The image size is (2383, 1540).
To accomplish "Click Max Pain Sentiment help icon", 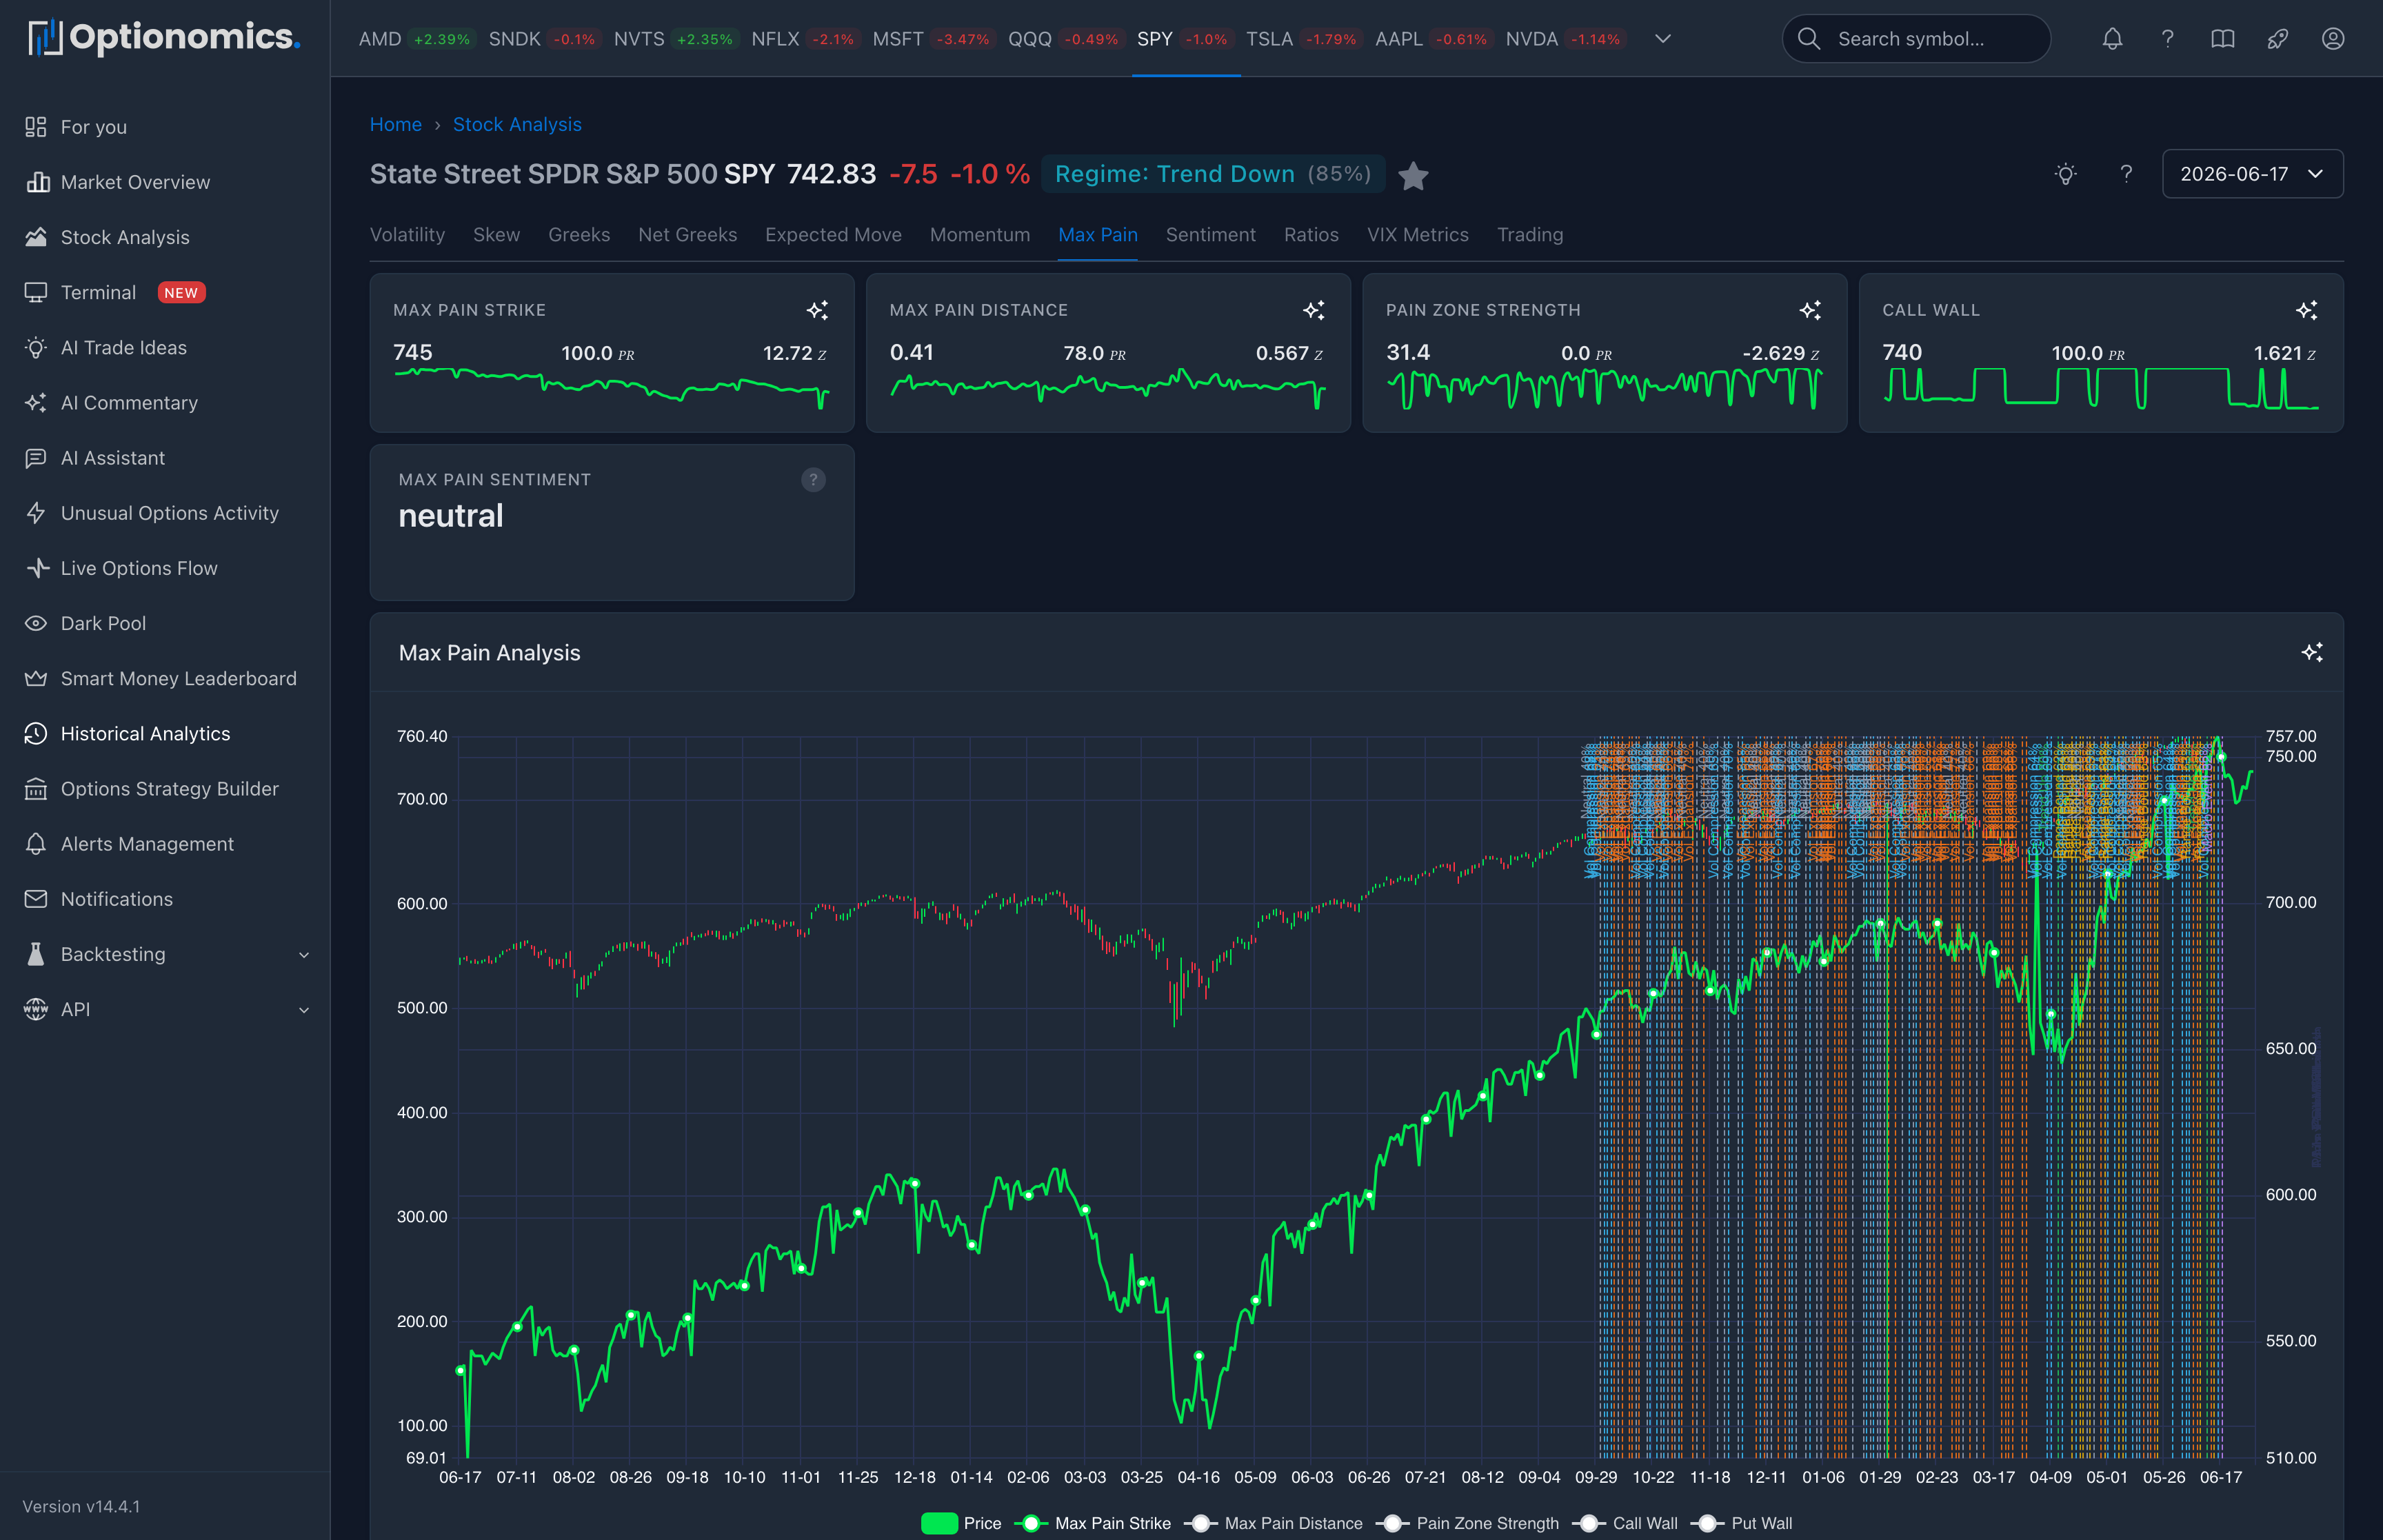I will click(x=813, y=480).
